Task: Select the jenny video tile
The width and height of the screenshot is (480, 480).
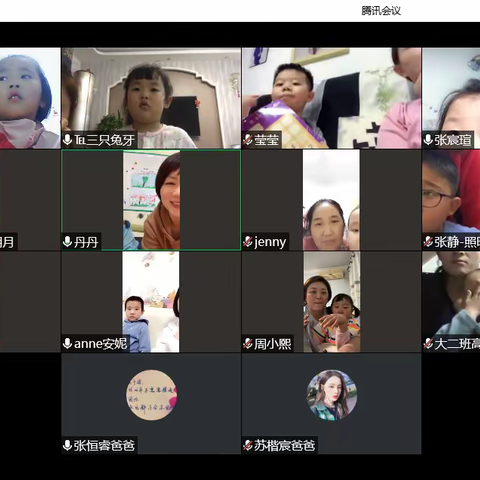Action: tap(331, 200)
